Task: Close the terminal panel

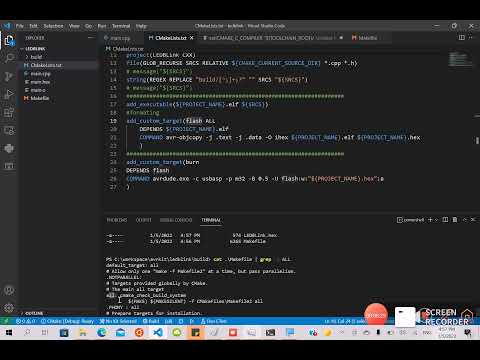Action: point(473,220)
